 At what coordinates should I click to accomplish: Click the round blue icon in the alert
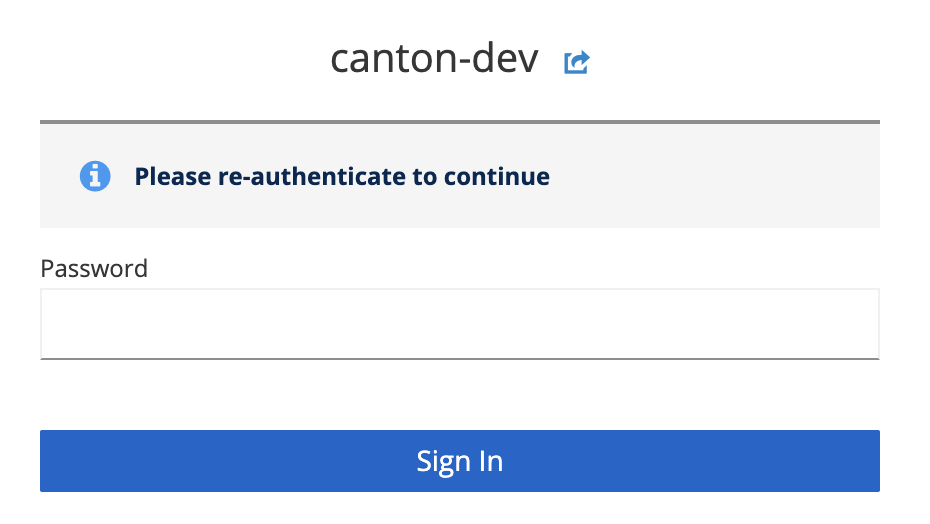[95, 177]
